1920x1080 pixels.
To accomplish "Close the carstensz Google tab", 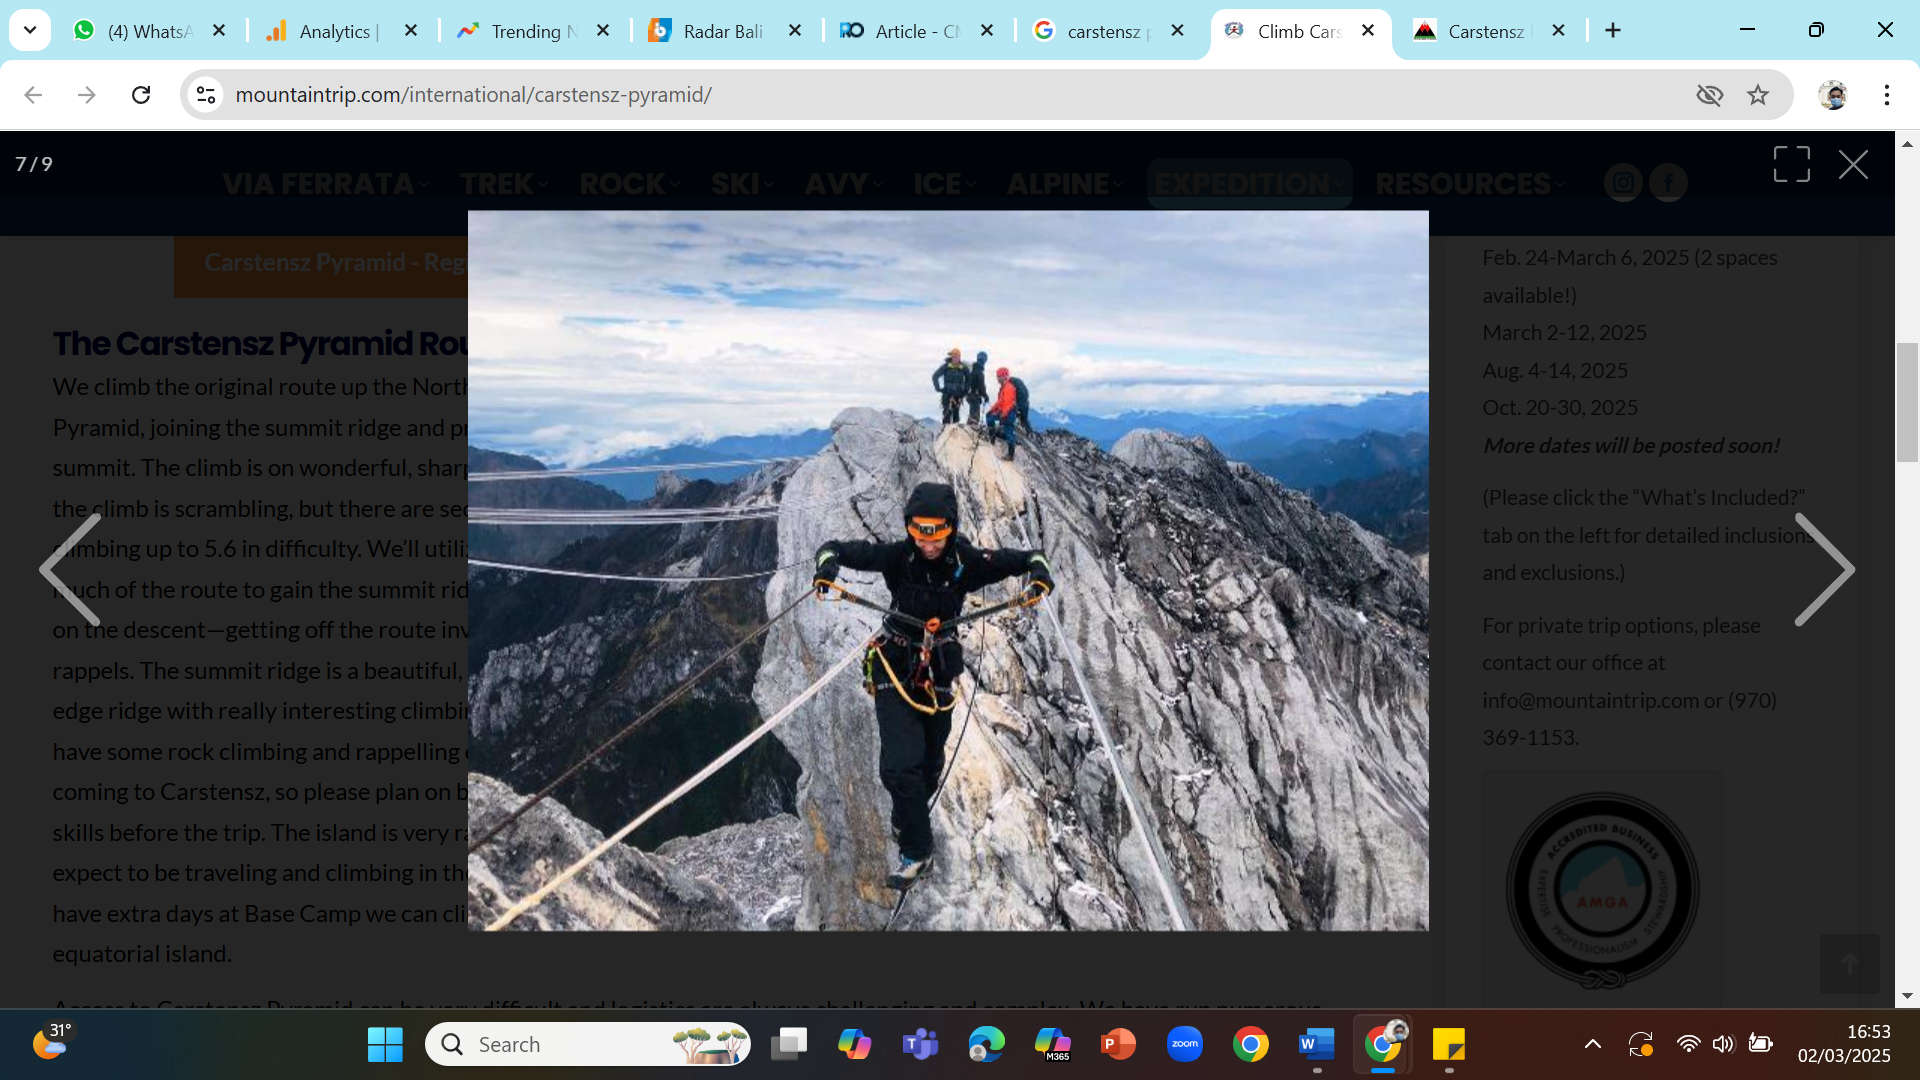I will 1178,31.
